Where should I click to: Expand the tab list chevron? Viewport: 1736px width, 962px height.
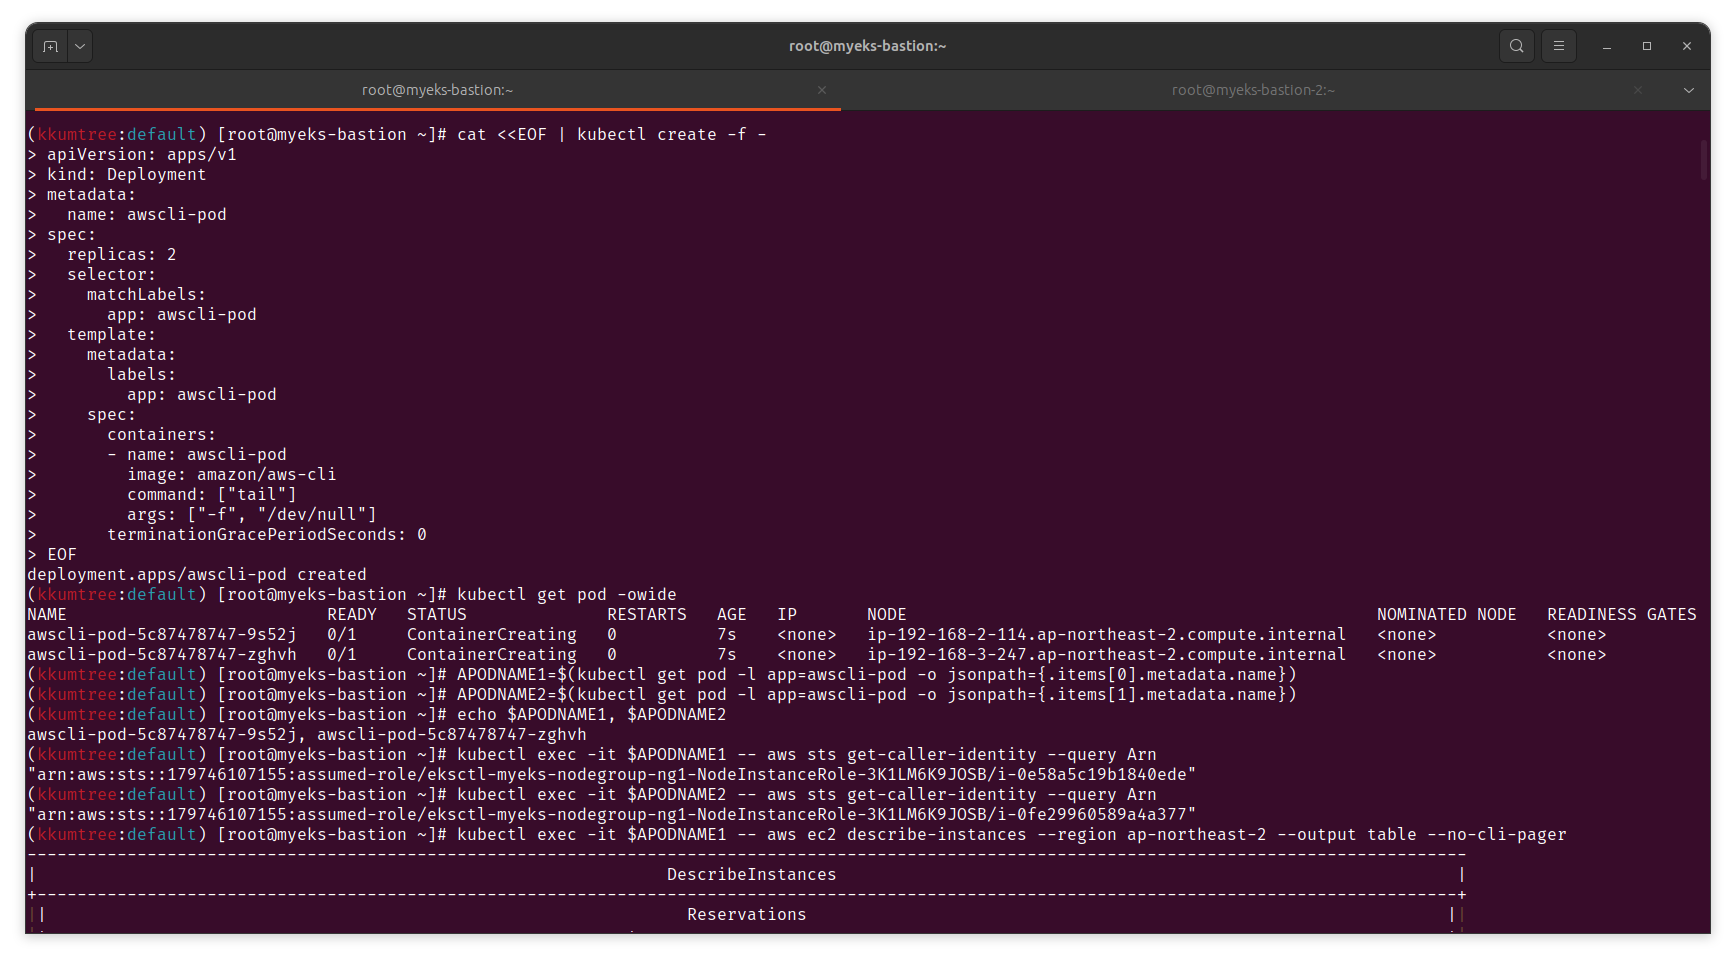click(x=1689, y=90)
